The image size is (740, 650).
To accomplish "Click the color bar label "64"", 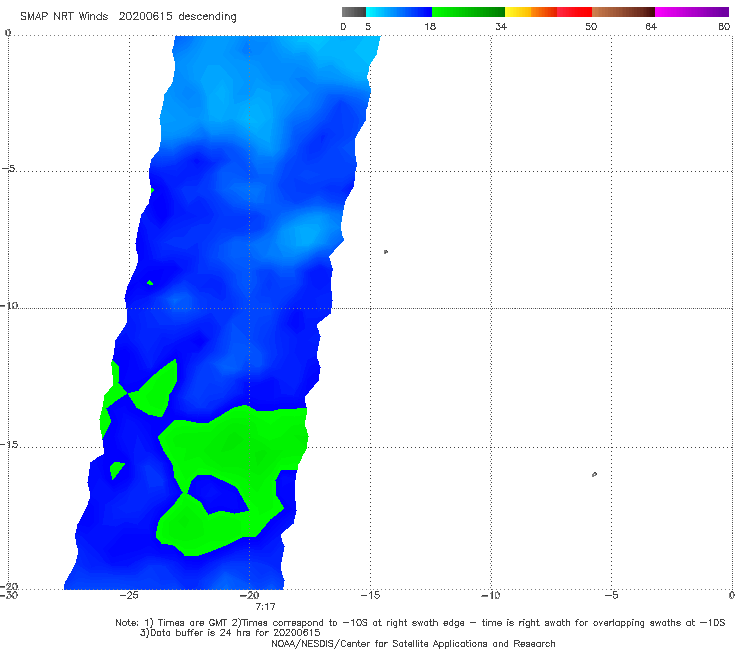I will pyautogui.click(x=651, y=27).
